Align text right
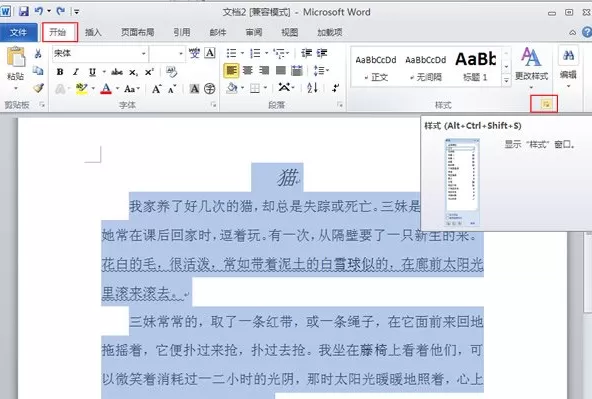 point(264,71)
